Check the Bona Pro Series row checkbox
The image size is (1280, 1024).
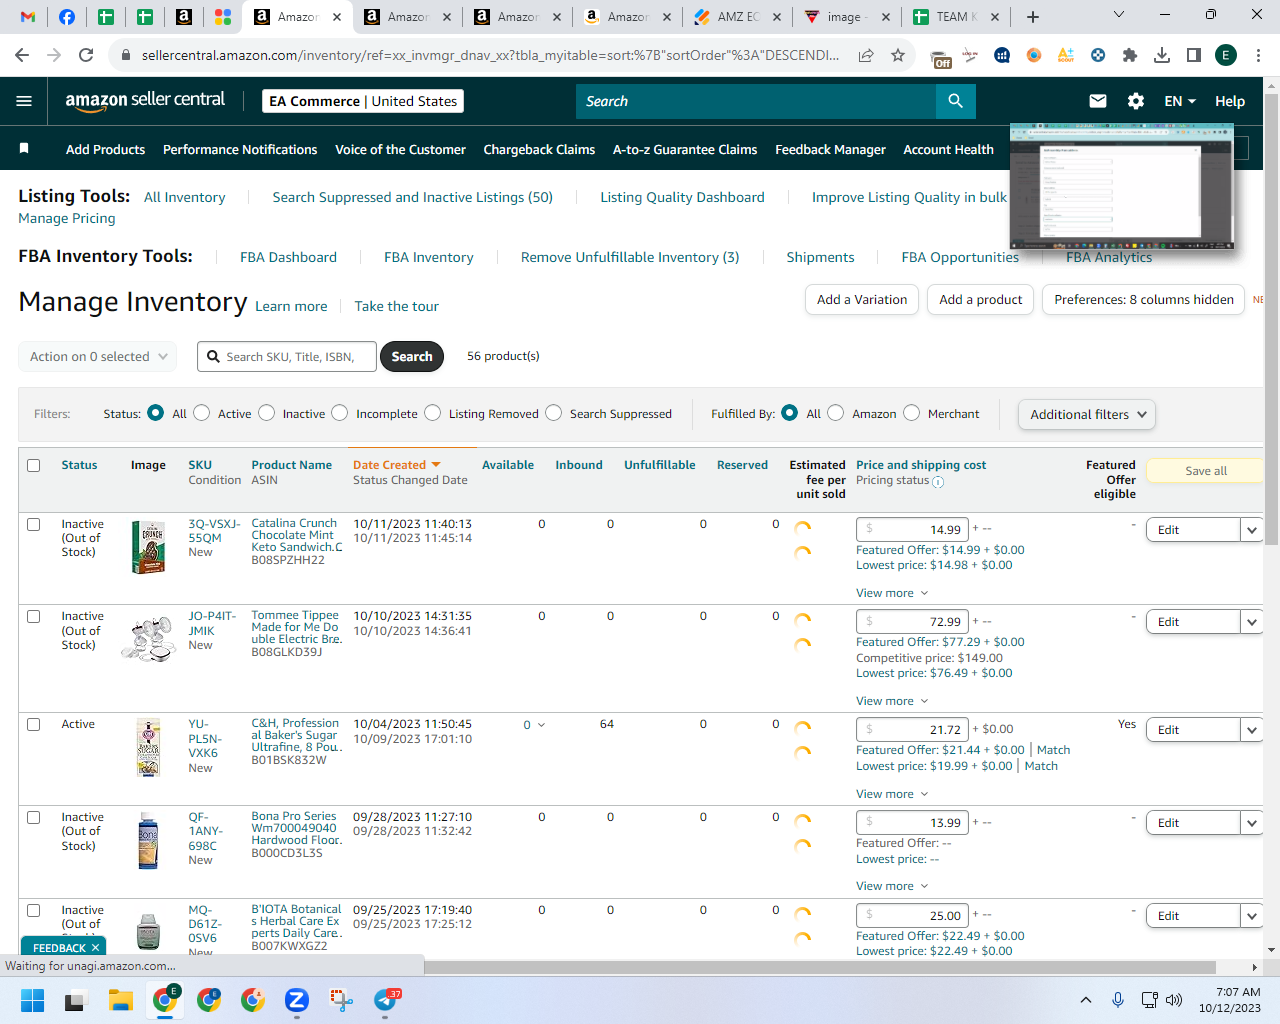34,817
